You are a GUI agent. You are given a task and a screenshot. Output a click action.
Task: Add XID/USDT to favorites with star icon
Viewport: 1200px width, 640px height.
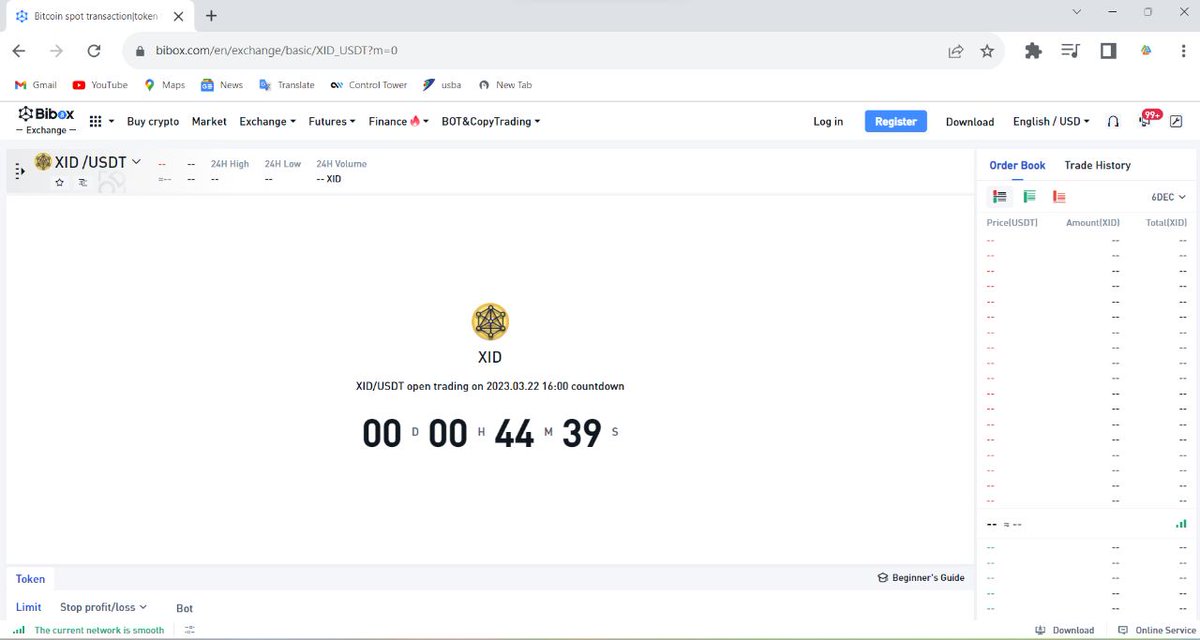pyautogui.click(x=59, y=183)
